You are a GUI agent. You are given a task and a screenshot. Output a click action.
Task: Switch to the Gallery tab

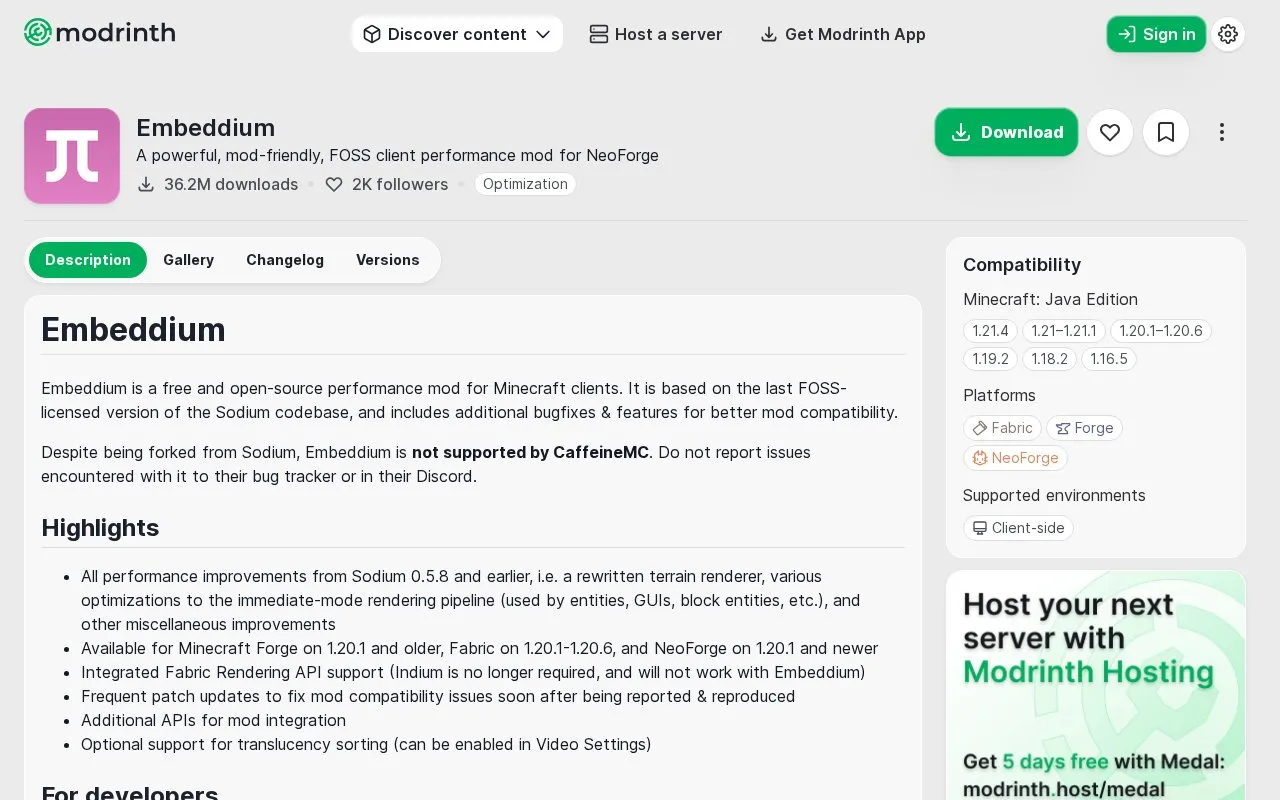pyautogui.click(x=189, y=260)
